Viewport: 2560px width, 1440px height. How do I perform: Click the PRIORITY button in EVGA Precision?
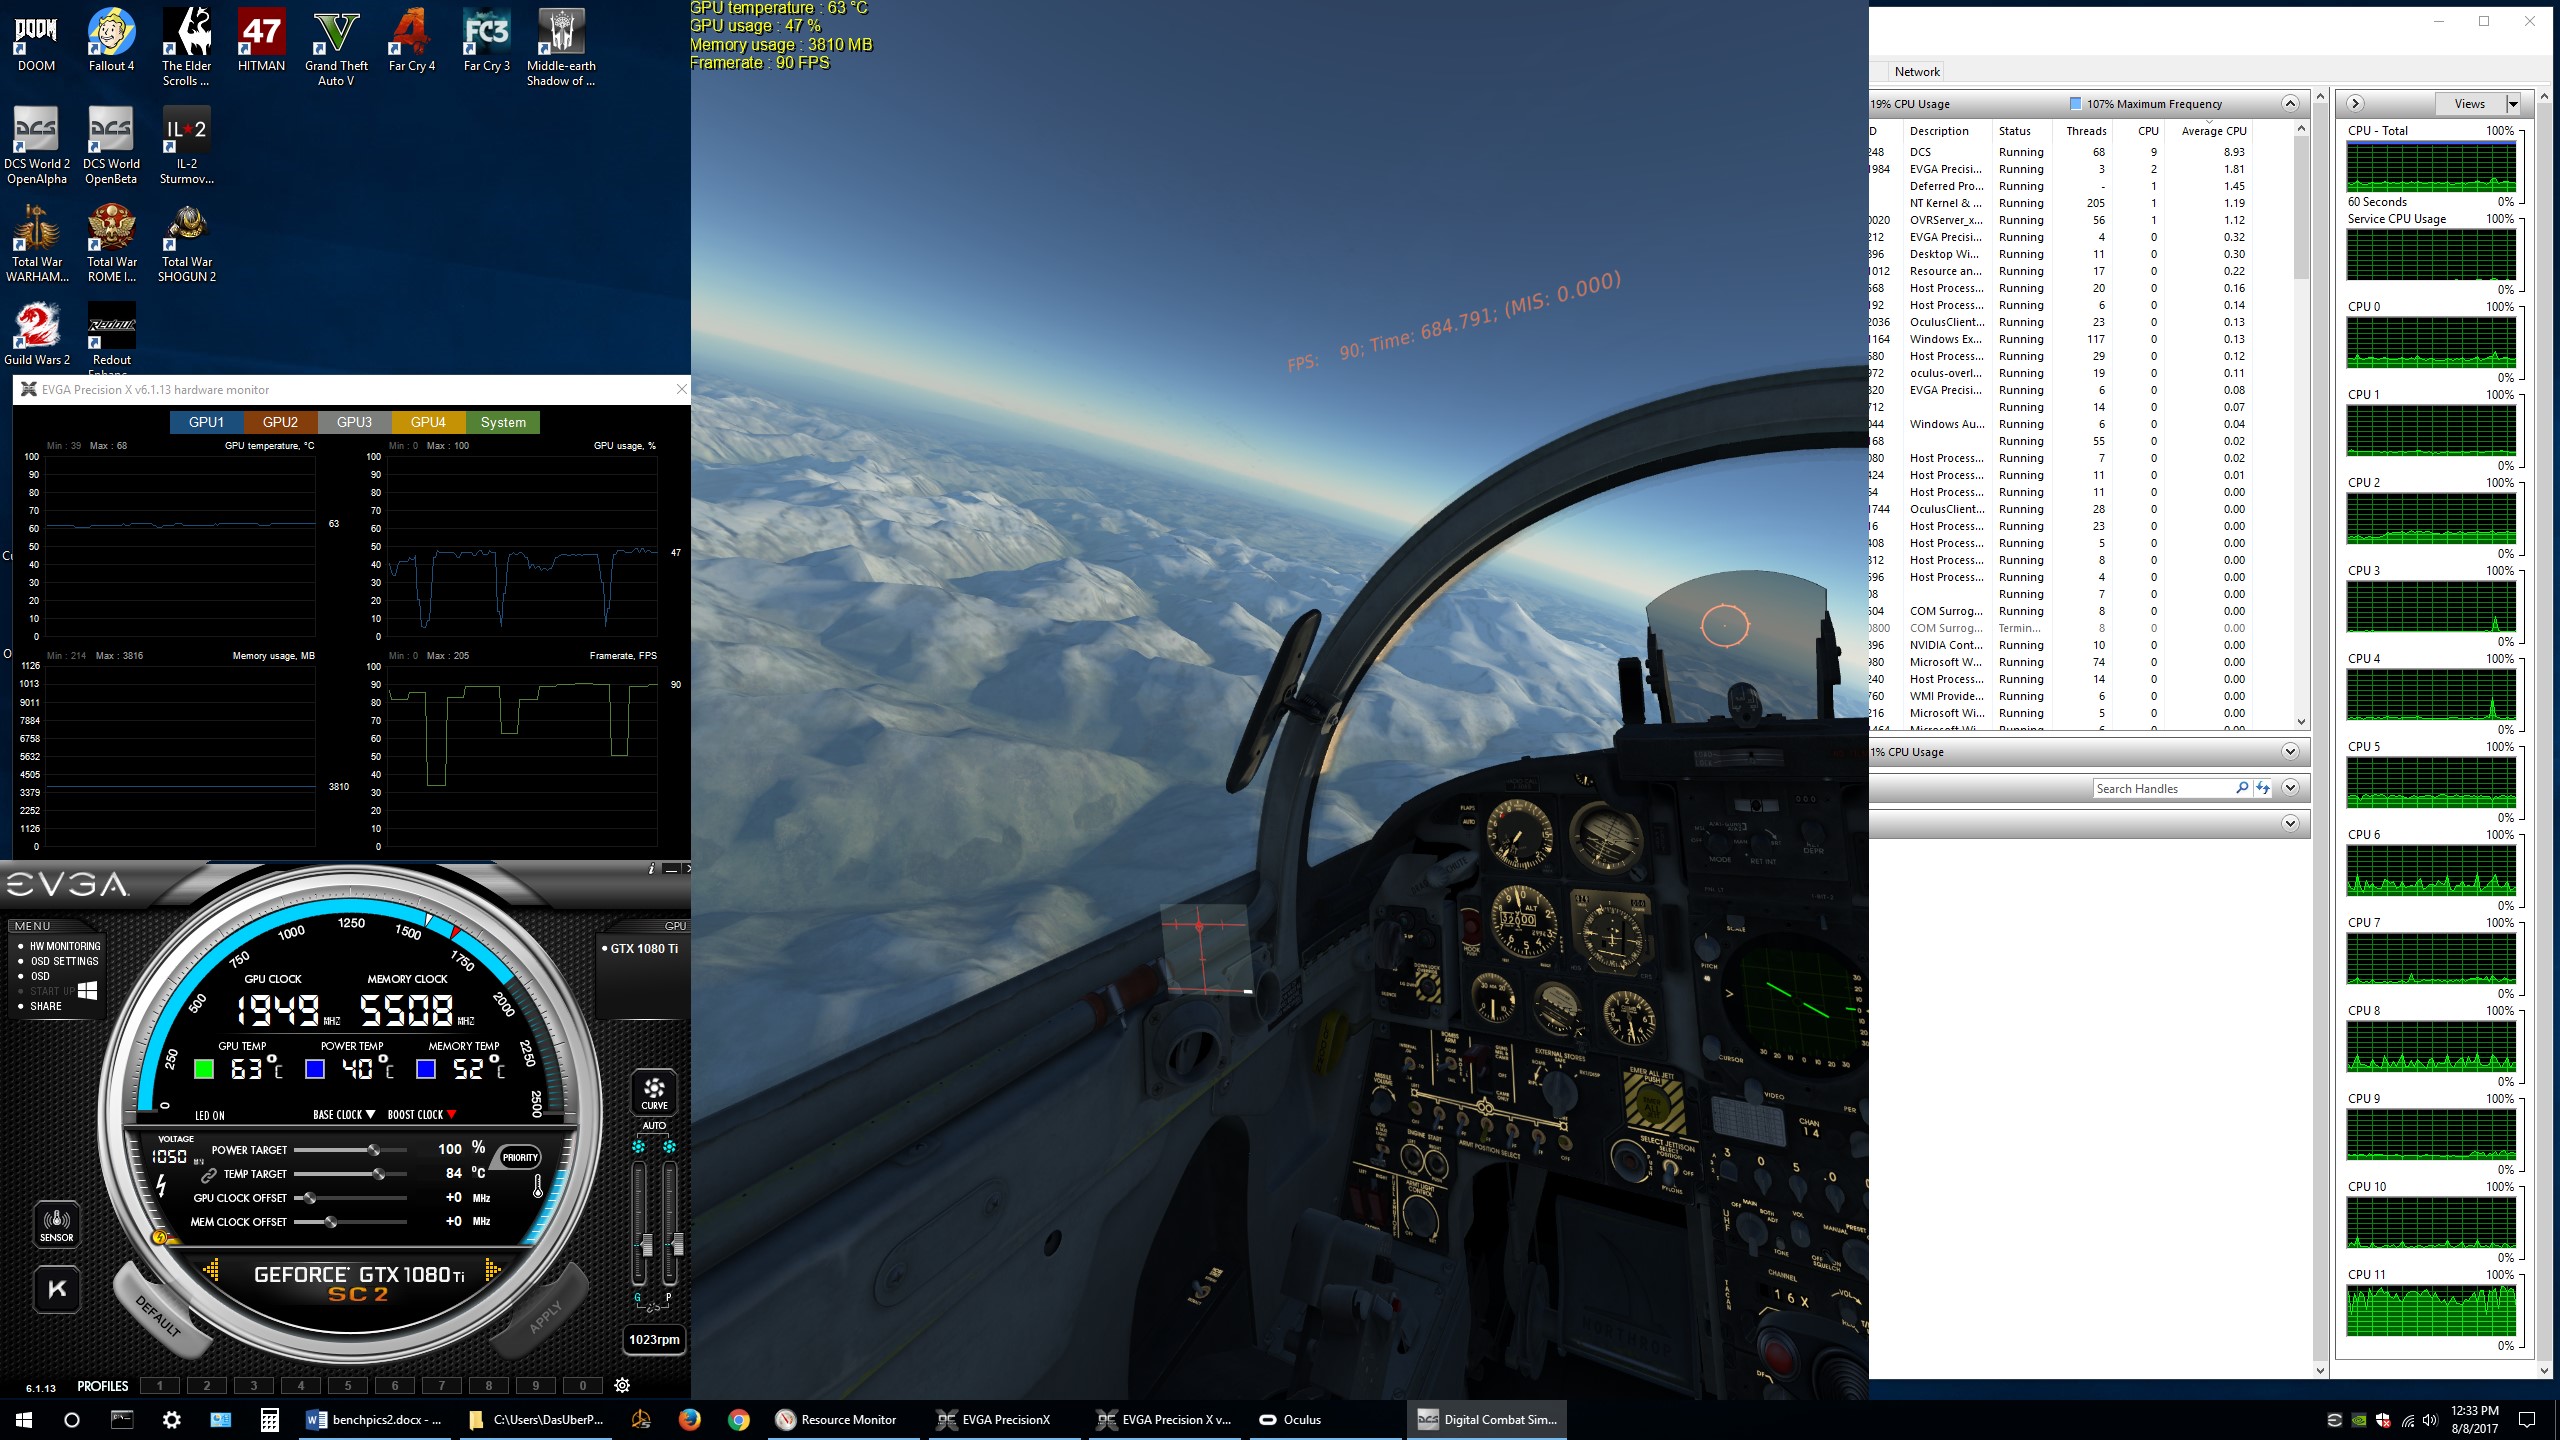520,1157
